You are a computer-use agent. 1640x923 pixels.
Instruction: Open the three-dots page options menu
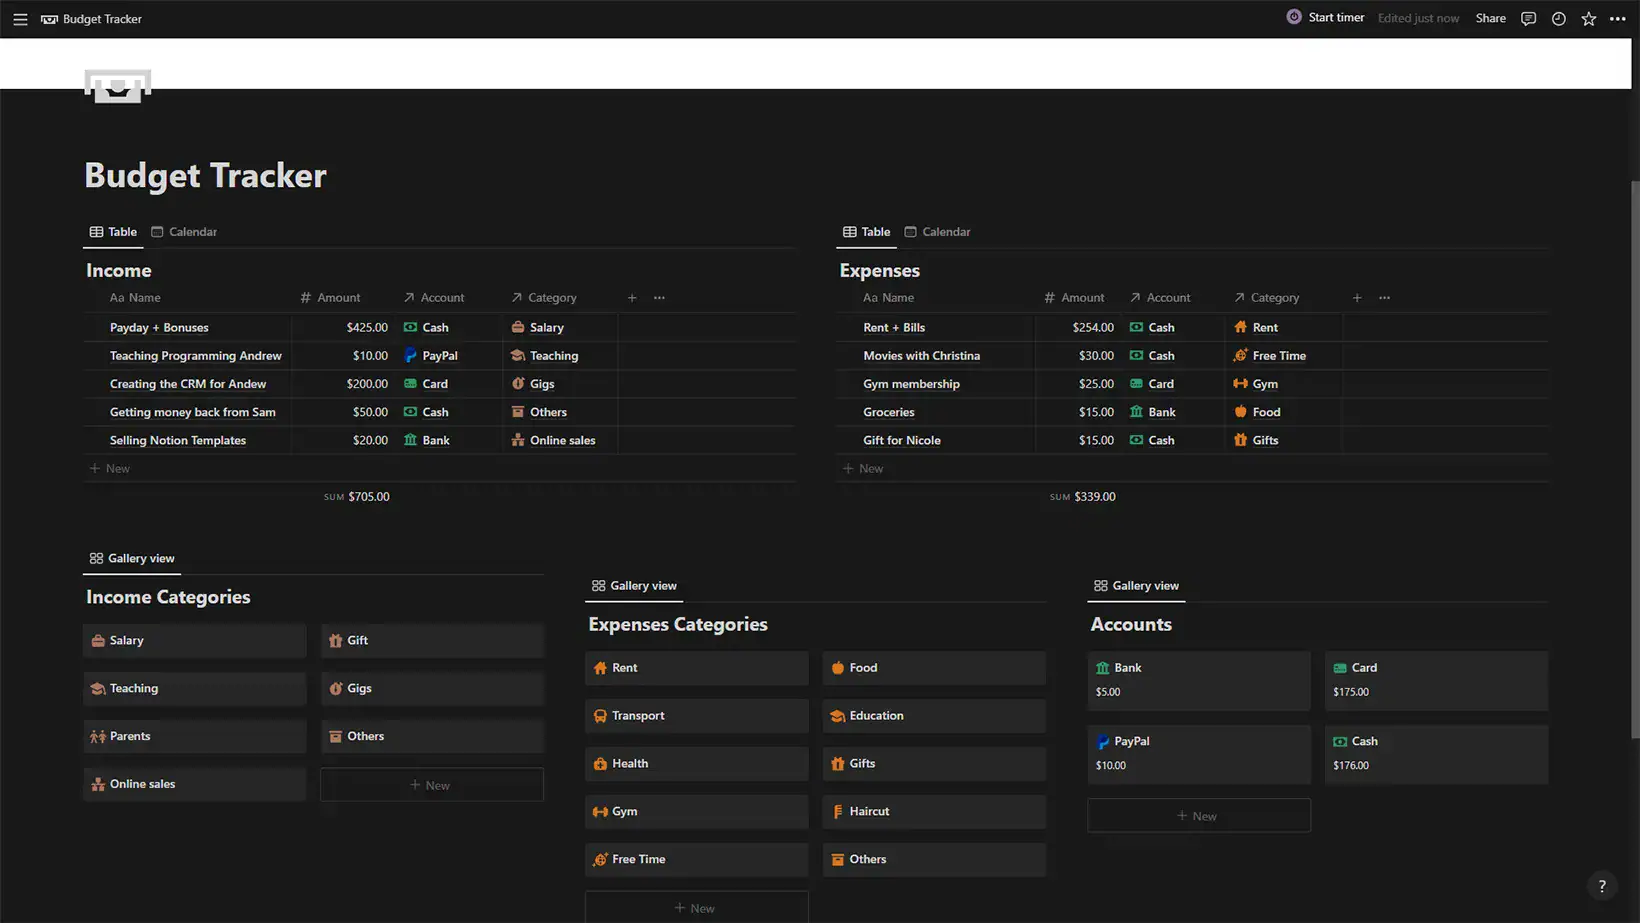tap(1617, 19)
